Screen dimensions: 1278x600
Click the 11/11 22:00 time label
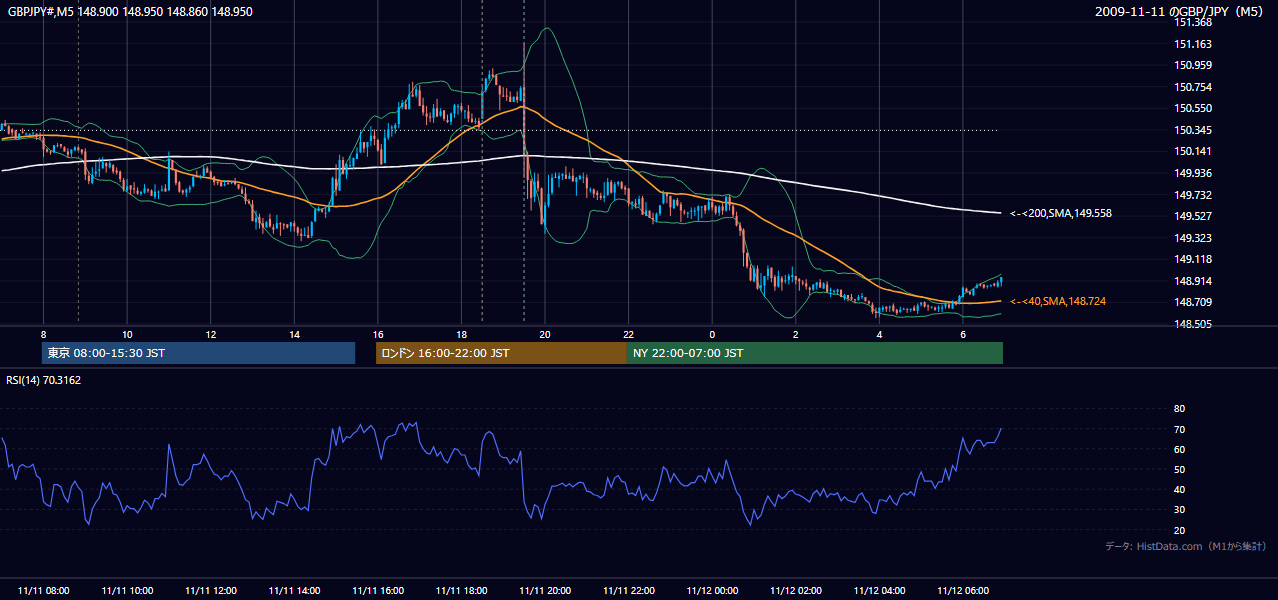(x=628, y=591)
